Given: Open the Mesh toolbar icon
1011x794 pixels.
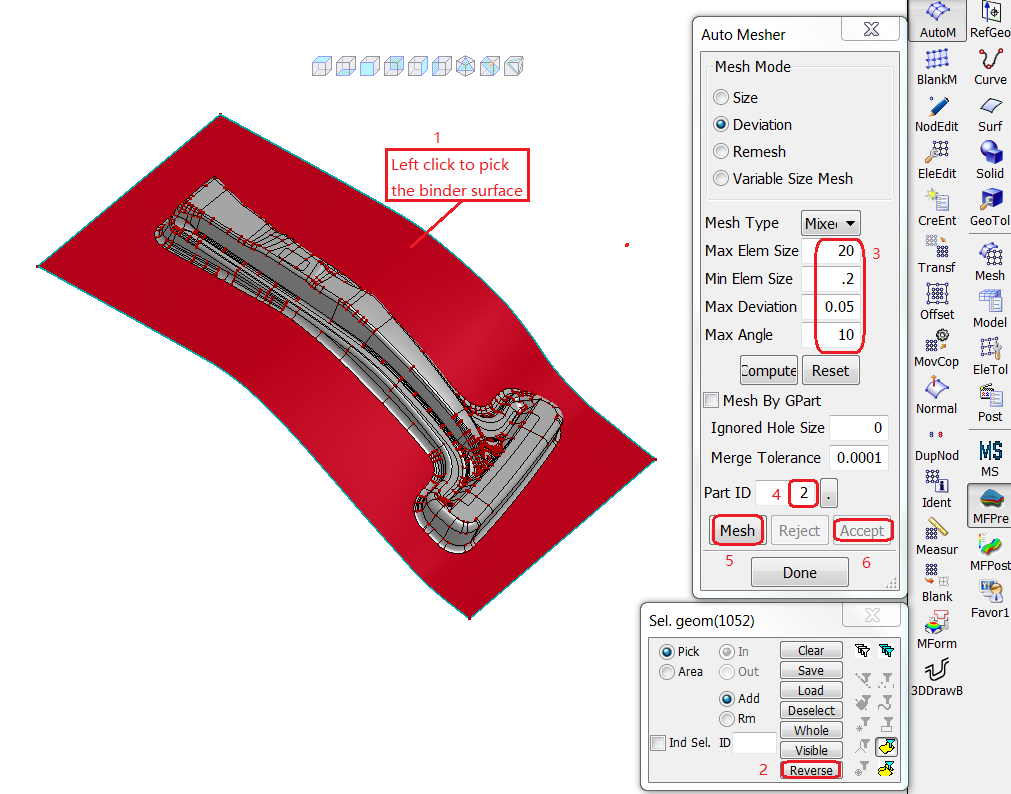Looking at the screenshot, I should click(990, 263).
